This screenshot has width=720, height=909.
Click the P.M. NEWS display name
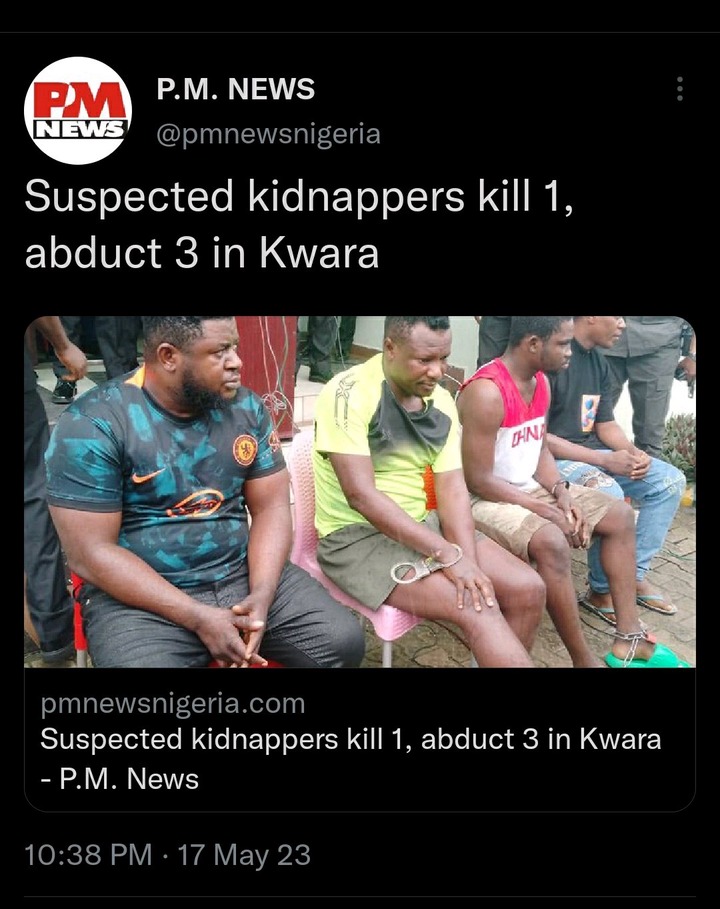[235, 89]
